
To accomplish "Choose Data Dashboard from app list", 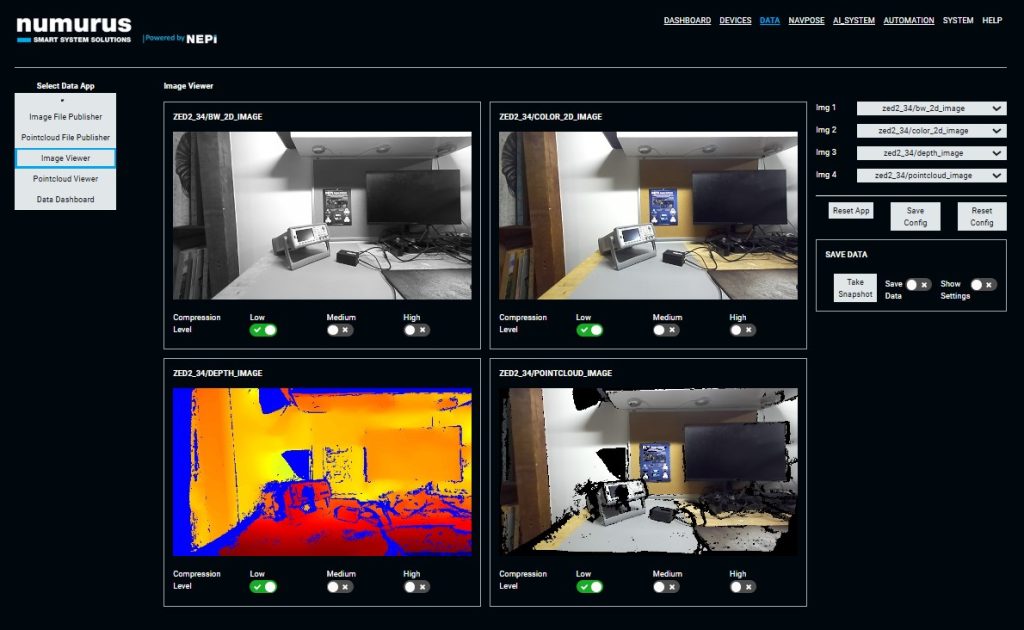I will click(65, 199).
